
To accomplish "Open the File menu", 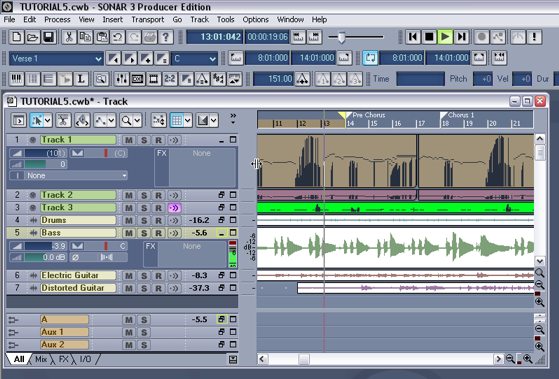I will [x=9, y=20].
